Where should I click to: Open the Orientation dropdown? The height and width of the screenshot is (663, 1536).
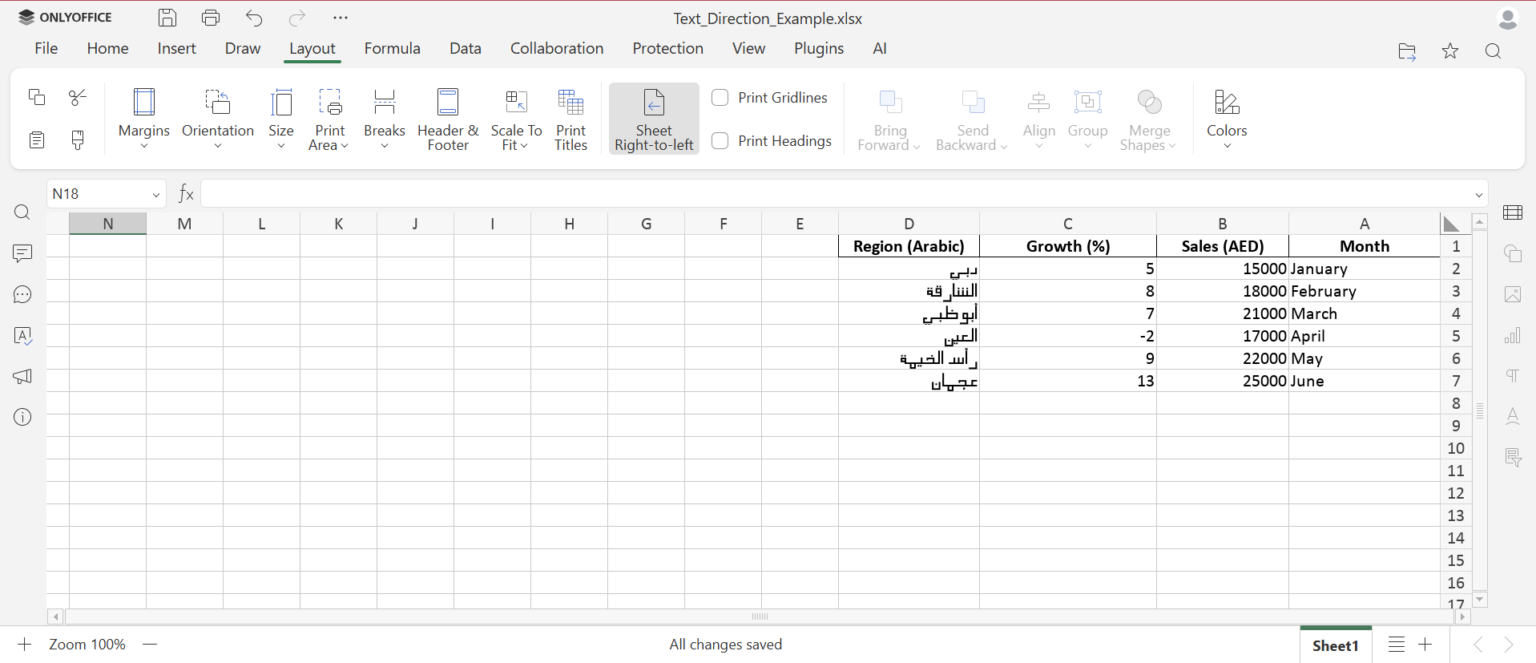click(x=217, y=118)
